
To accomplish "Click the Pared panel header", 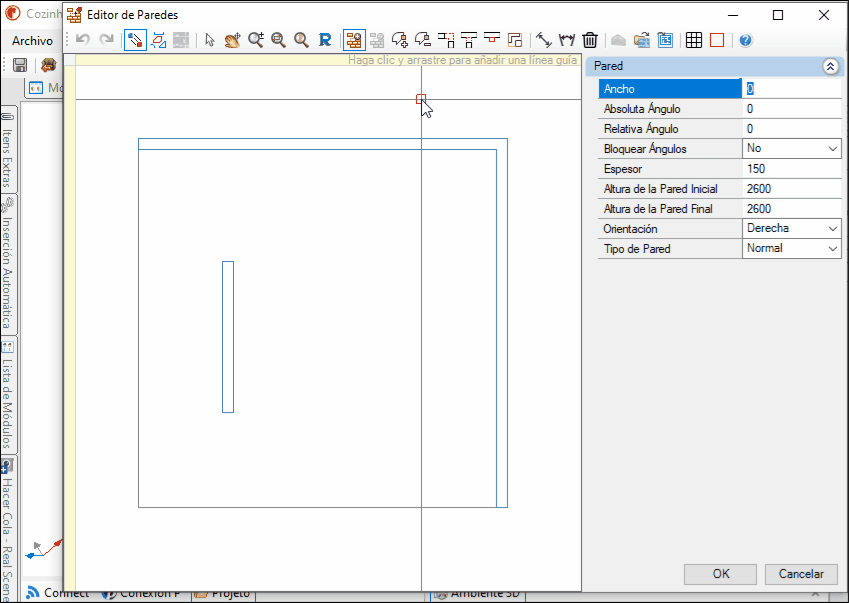I will [715, 66].
